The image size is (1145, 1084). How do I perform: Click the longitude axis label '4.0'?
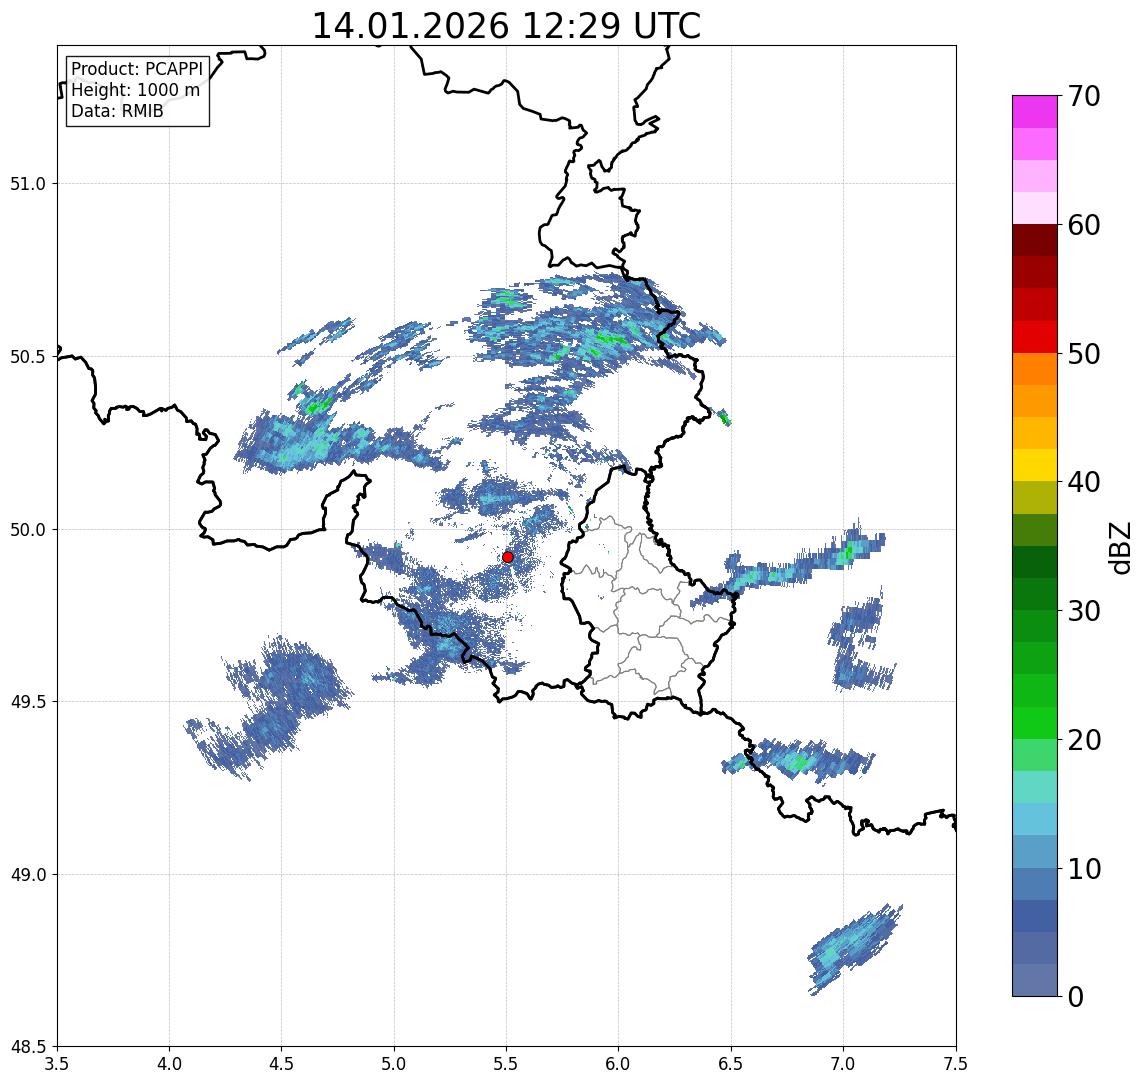(169, 1064)
